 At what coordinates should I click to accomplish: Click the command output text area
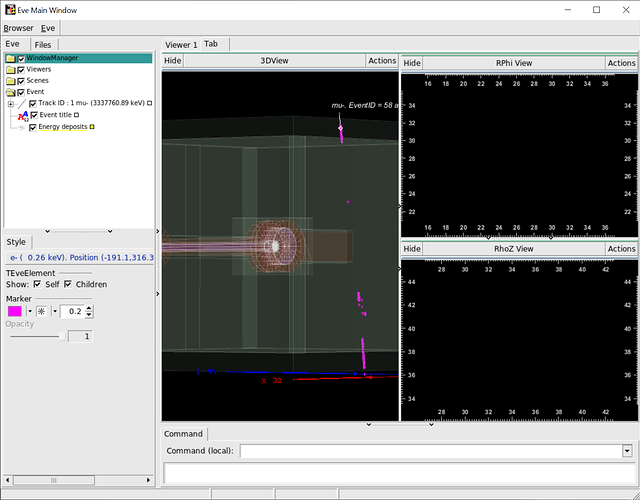pyautogui.click(x=400, y=473)
